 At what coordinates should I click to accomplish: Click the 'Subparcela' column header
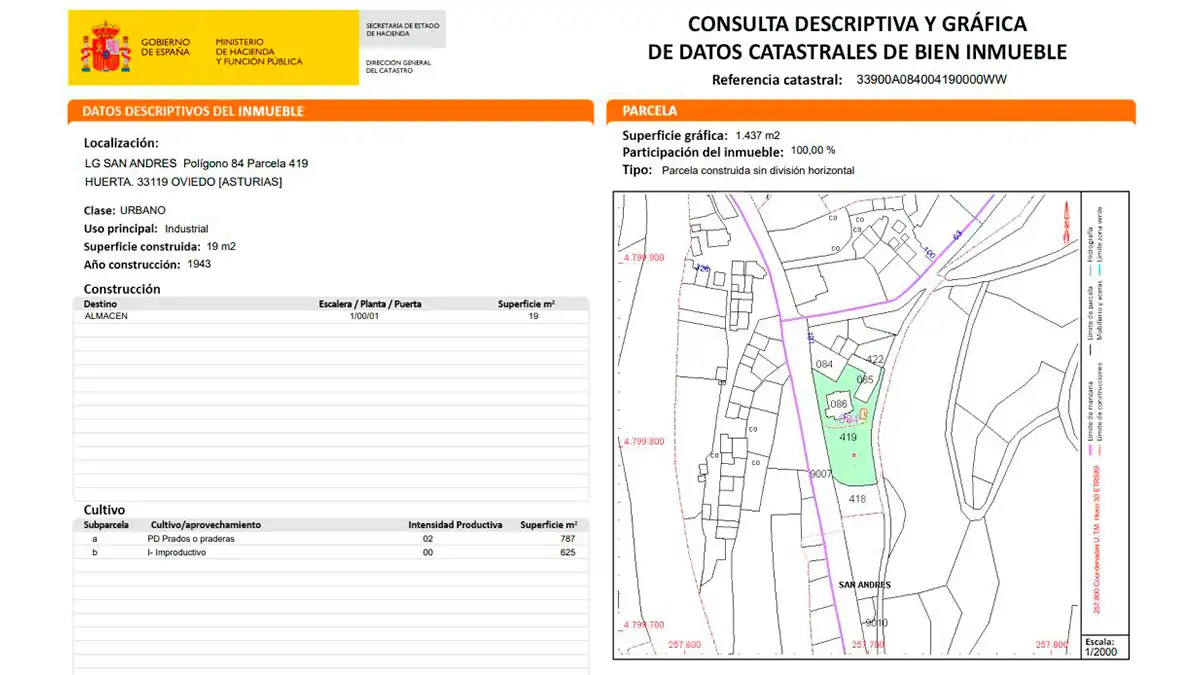click(x=106, y=525)
